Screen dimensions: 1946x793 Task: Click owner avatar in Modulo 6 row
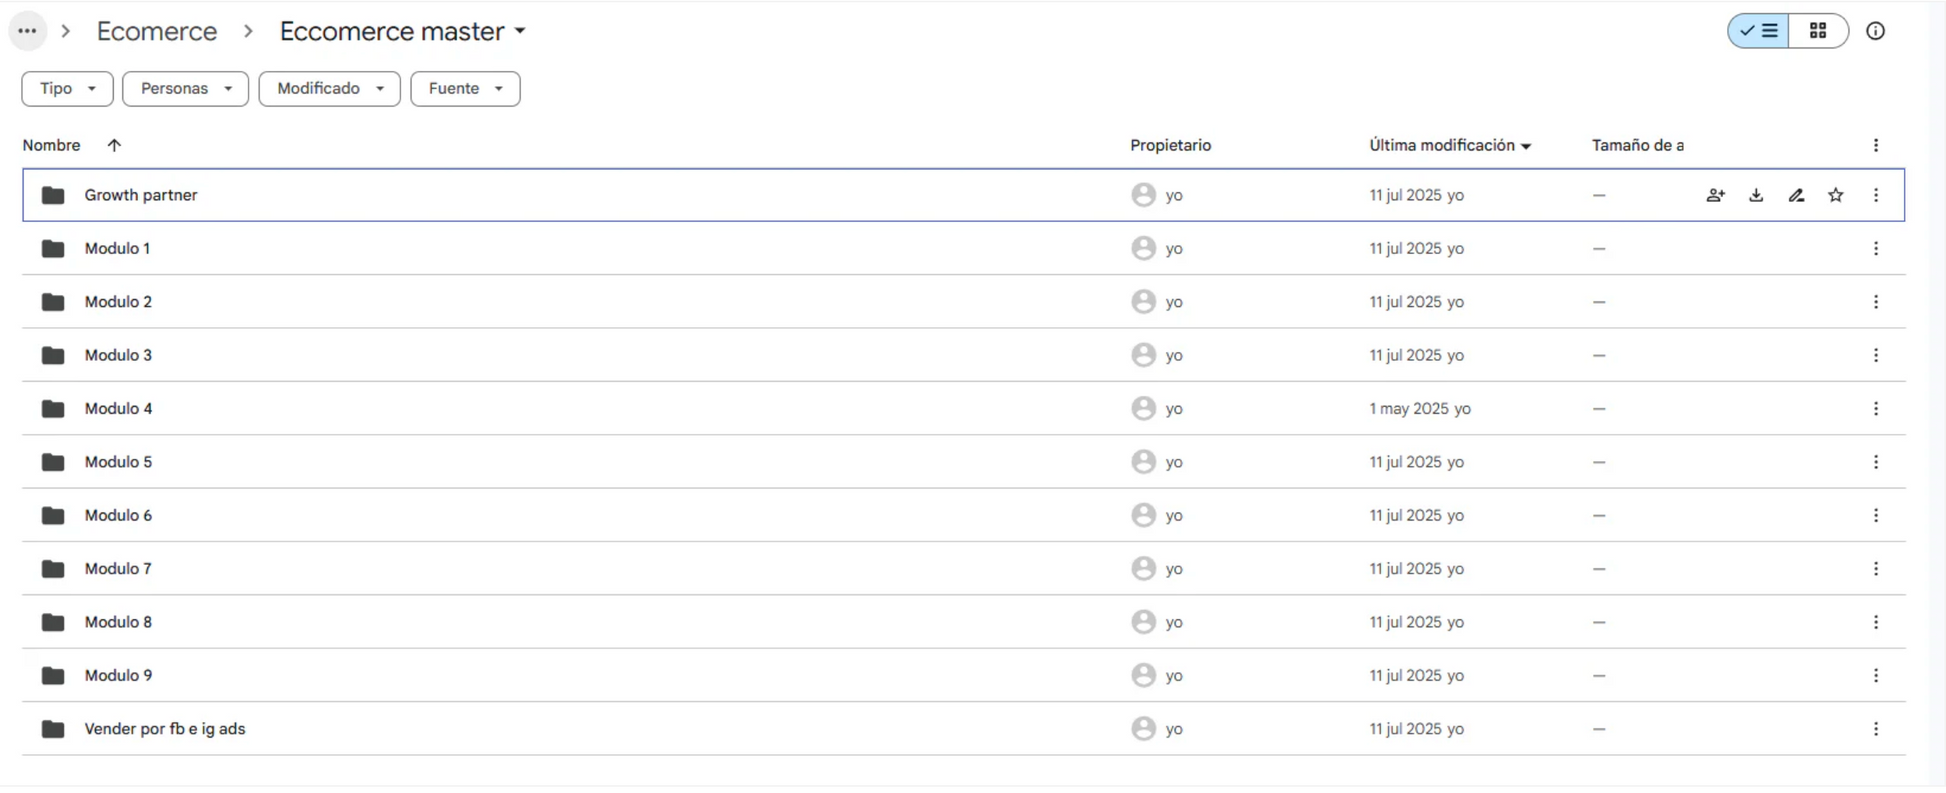pyautogui.click(x=1143, y=515)
